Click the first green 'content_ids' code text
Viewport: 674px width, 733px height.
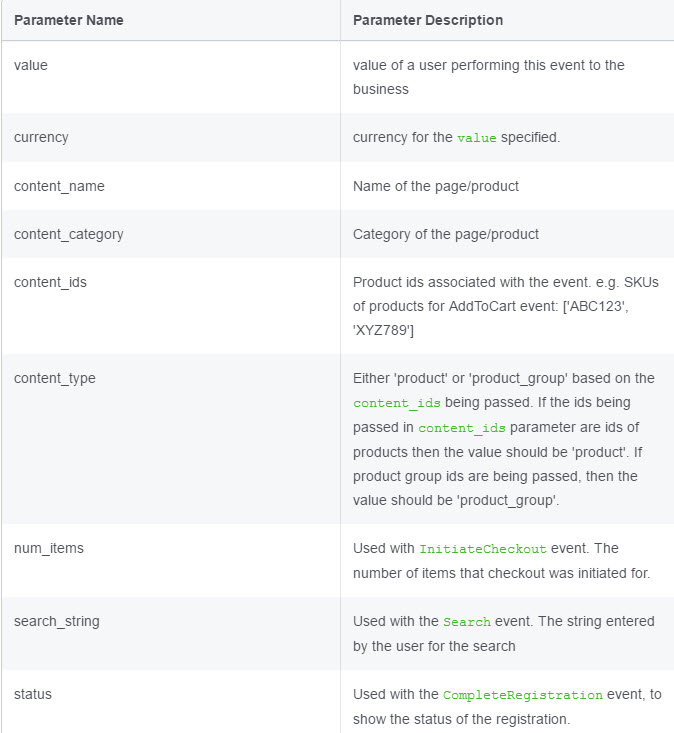(x=397, y=403)
